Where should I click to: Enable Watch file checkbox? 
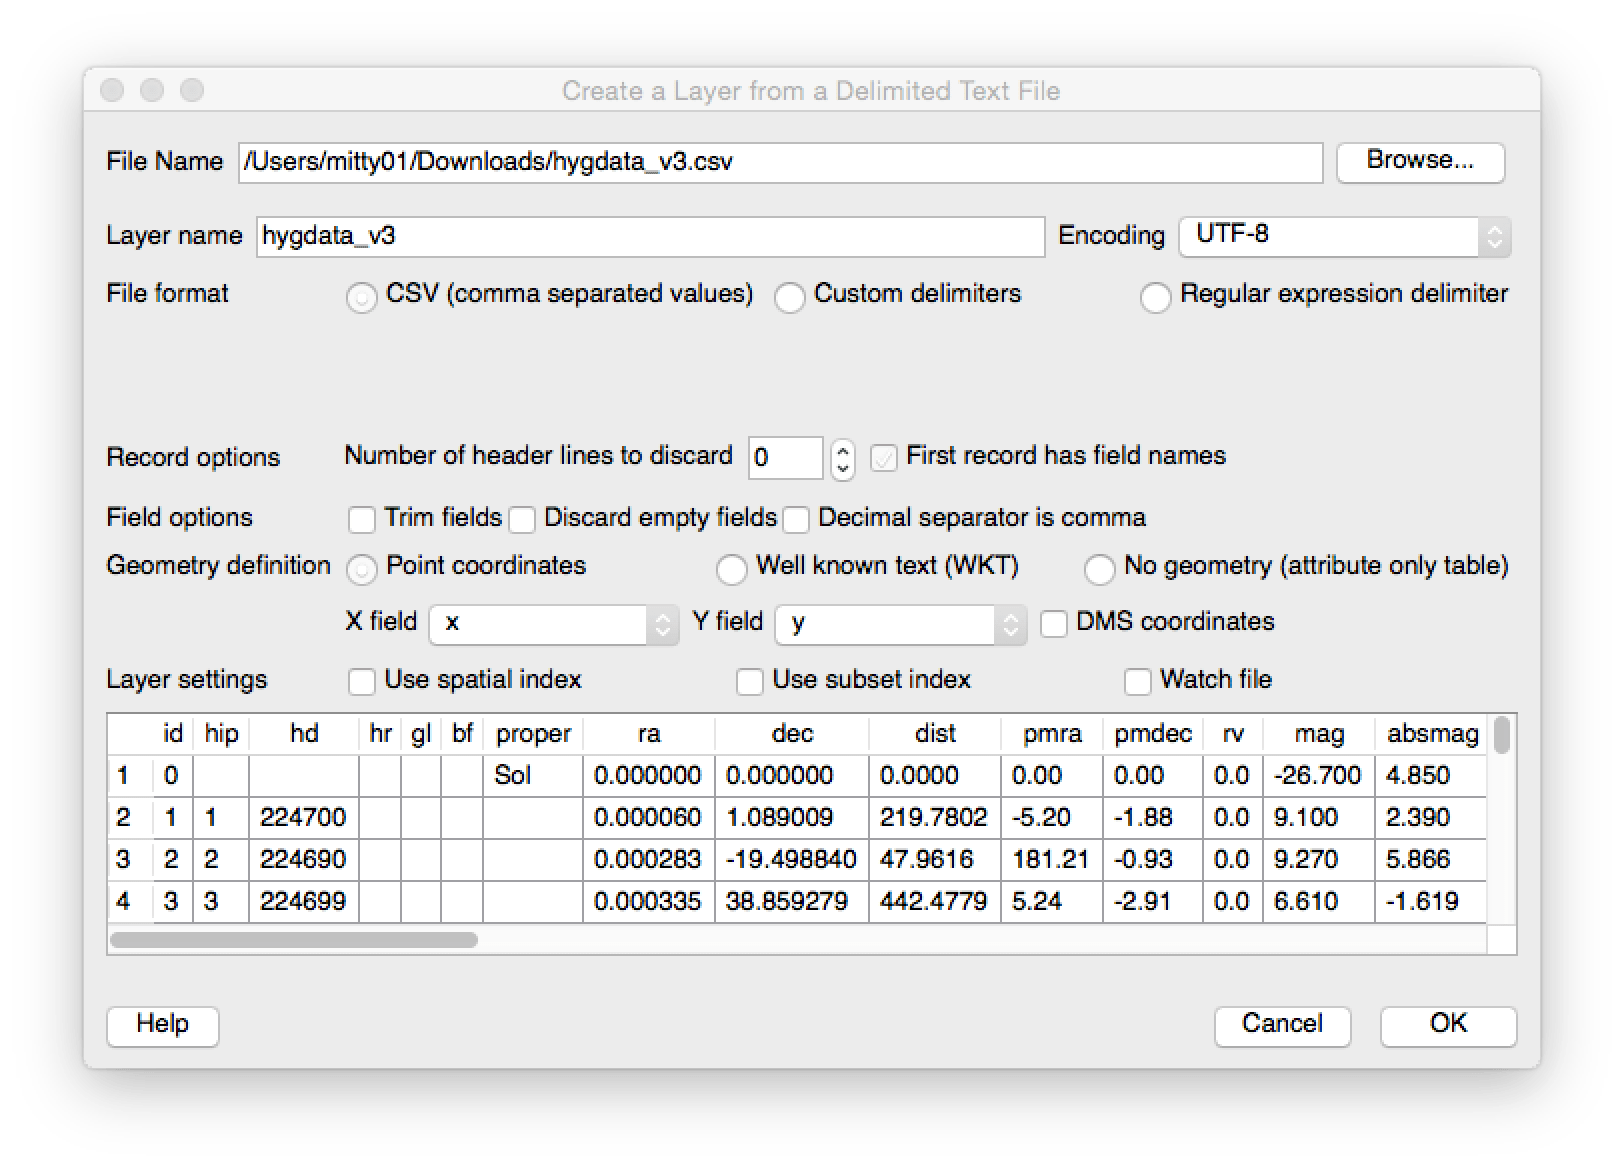[x=1137, y=681]
